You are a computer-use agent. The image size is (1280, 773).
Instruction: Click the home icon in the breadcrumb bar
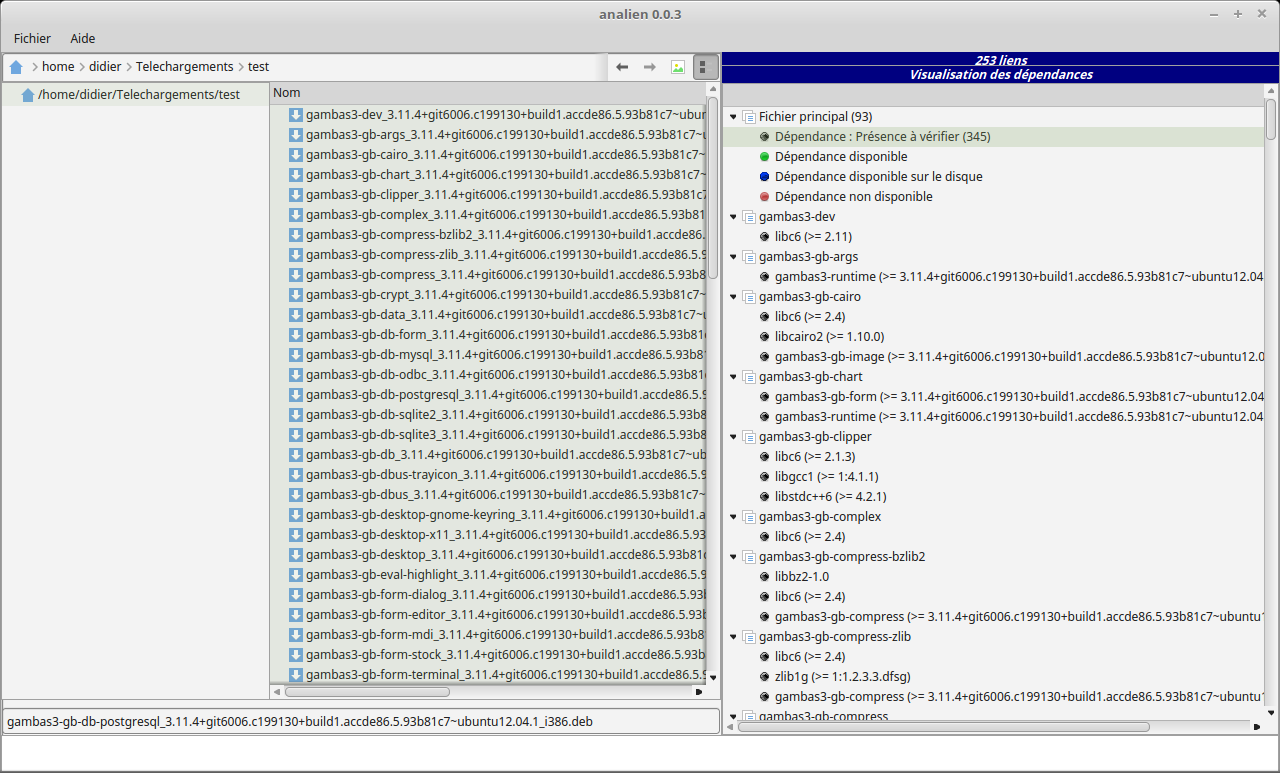[x=15, y=66]
